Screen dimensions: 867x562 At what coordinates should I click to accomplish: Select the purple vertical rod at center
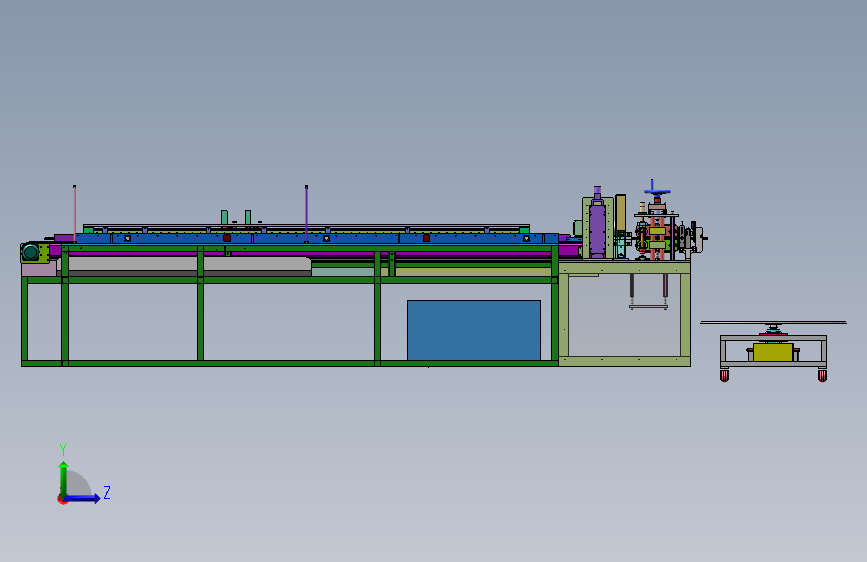pyautogui.click(x=306, y=214)
